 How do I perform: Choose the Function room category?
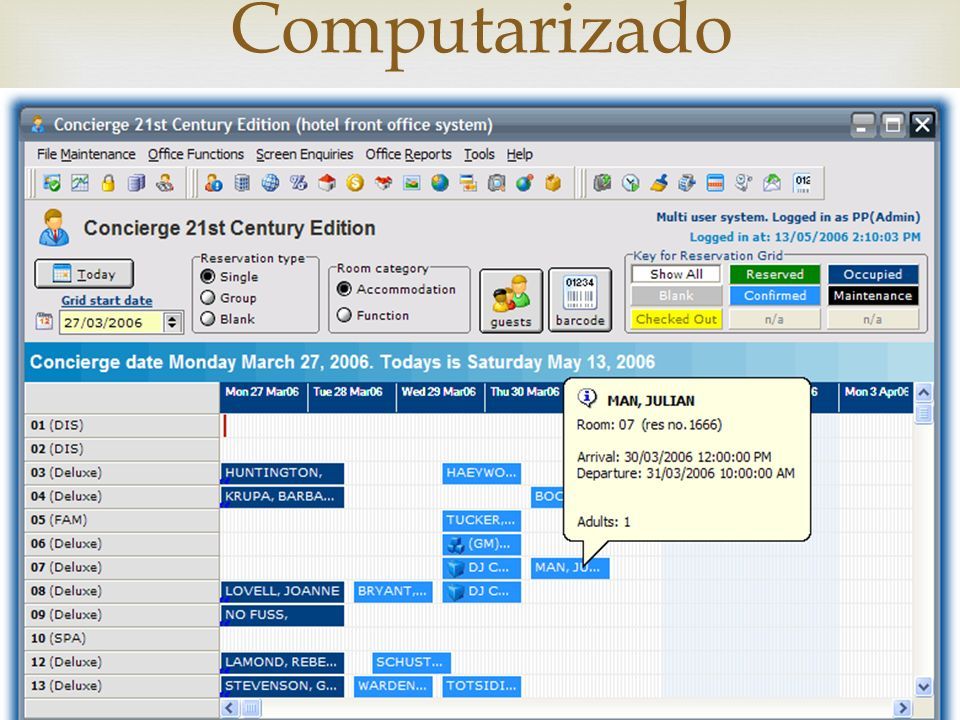(344, 315)
